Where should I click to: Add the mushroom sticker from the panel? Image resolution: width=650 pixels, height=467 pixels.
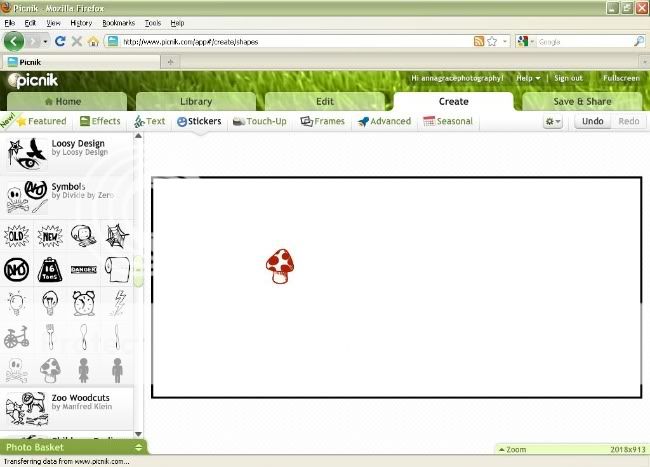pos(50,370)
